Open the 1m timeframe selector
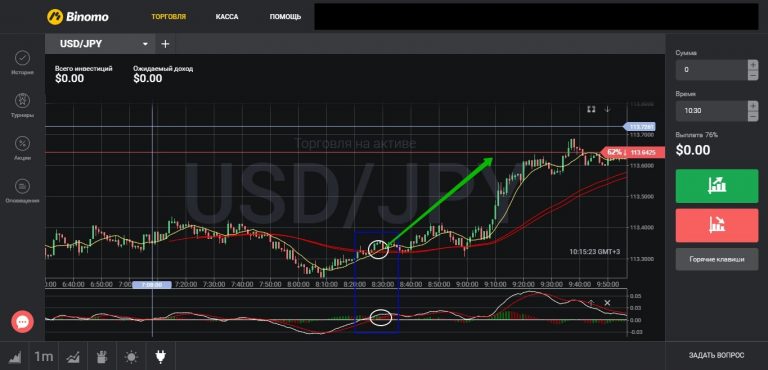Image resolution: width=768 pixels, height=370 pixels. pos(44,357)
